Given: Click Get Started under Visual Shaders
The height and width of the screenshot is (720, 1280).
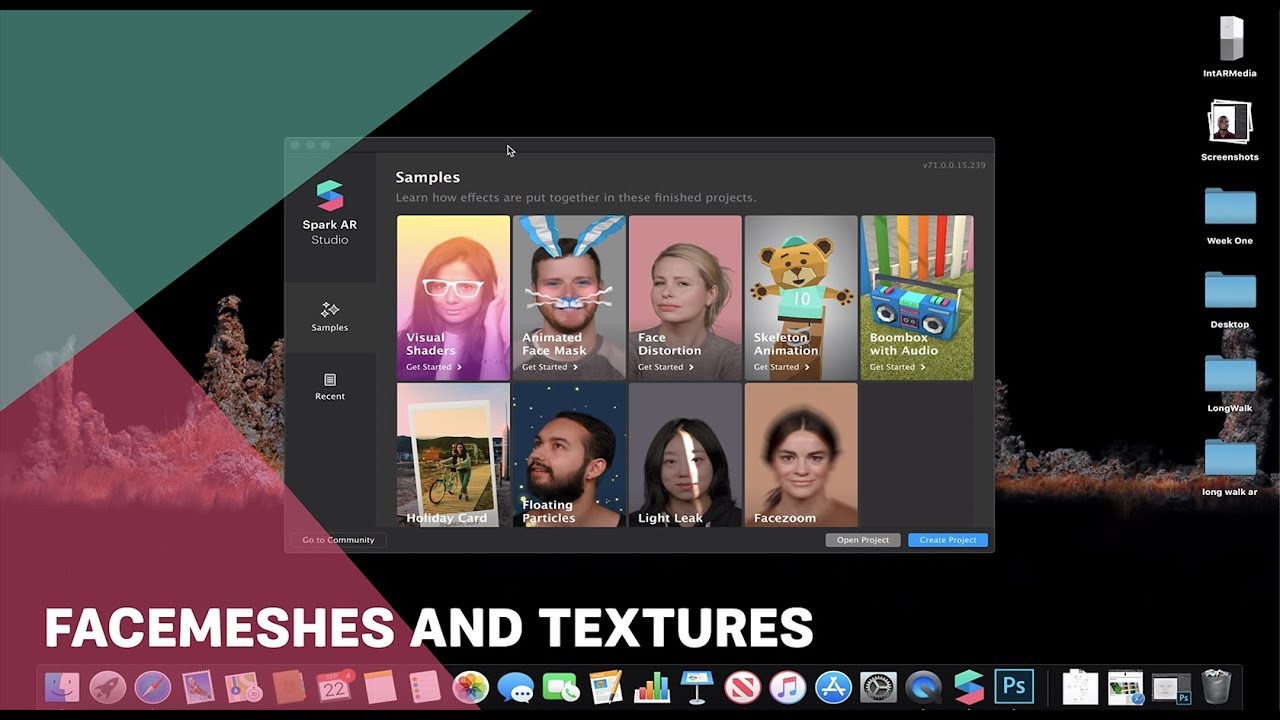Looking at the screenshot, I should point(434,367).
